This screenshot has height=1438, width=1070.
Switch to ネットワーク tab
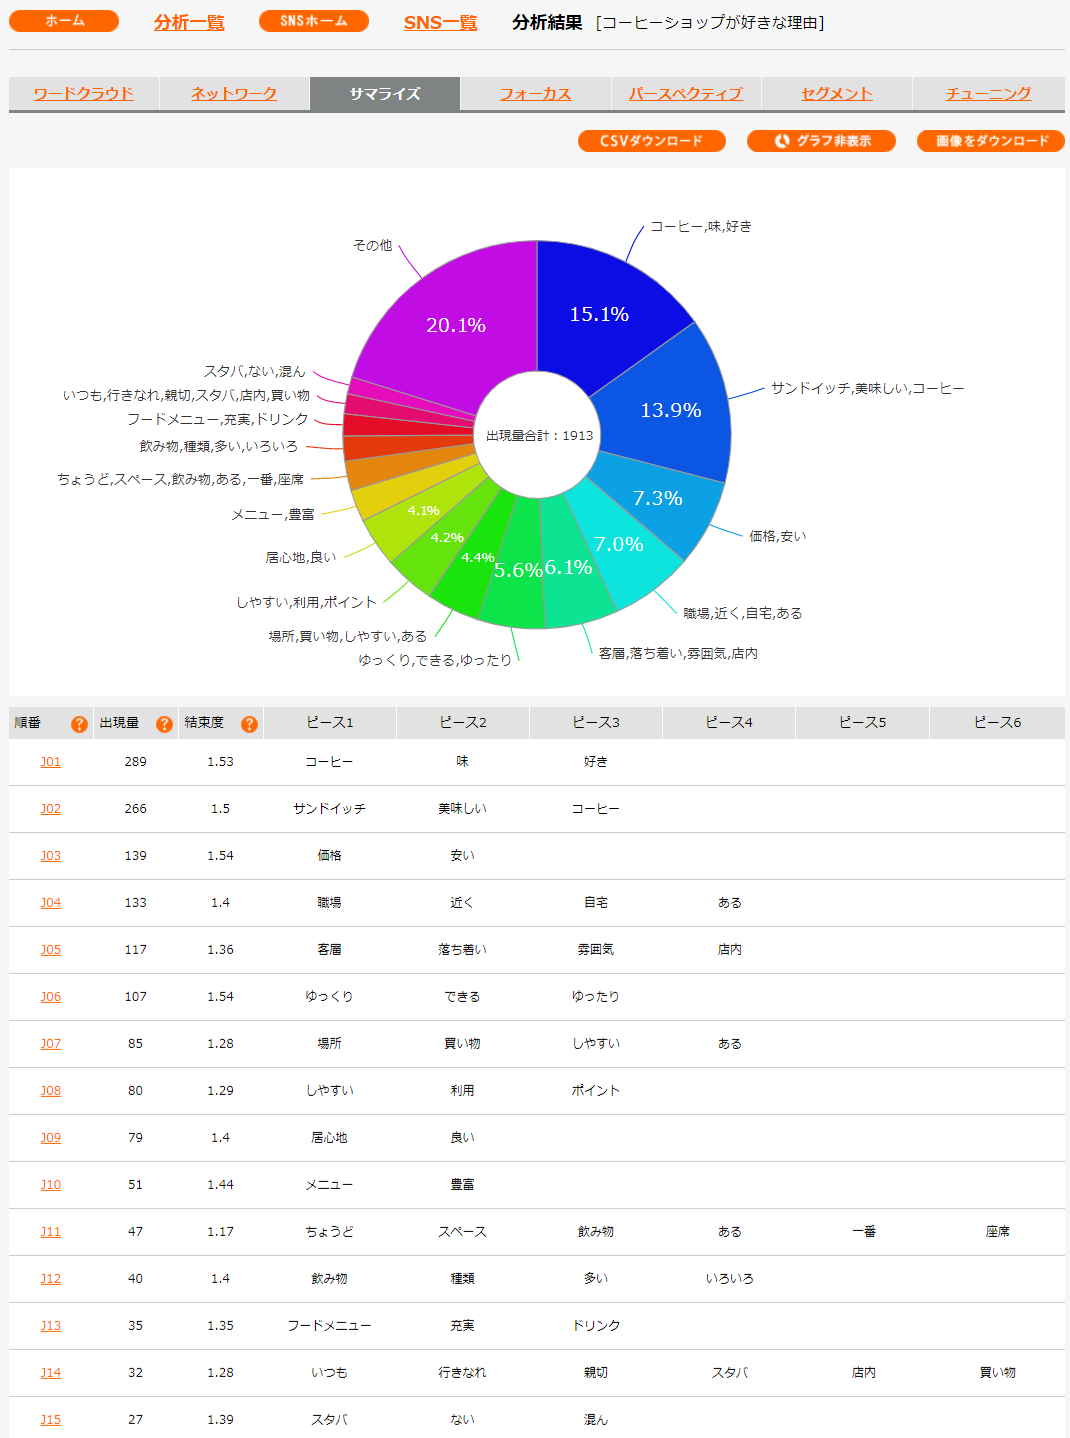tap(234, 94)
